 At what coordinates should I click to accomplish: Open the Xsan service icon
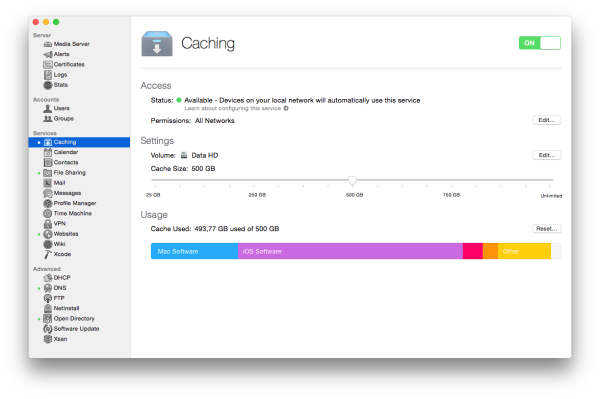[47, 339]
